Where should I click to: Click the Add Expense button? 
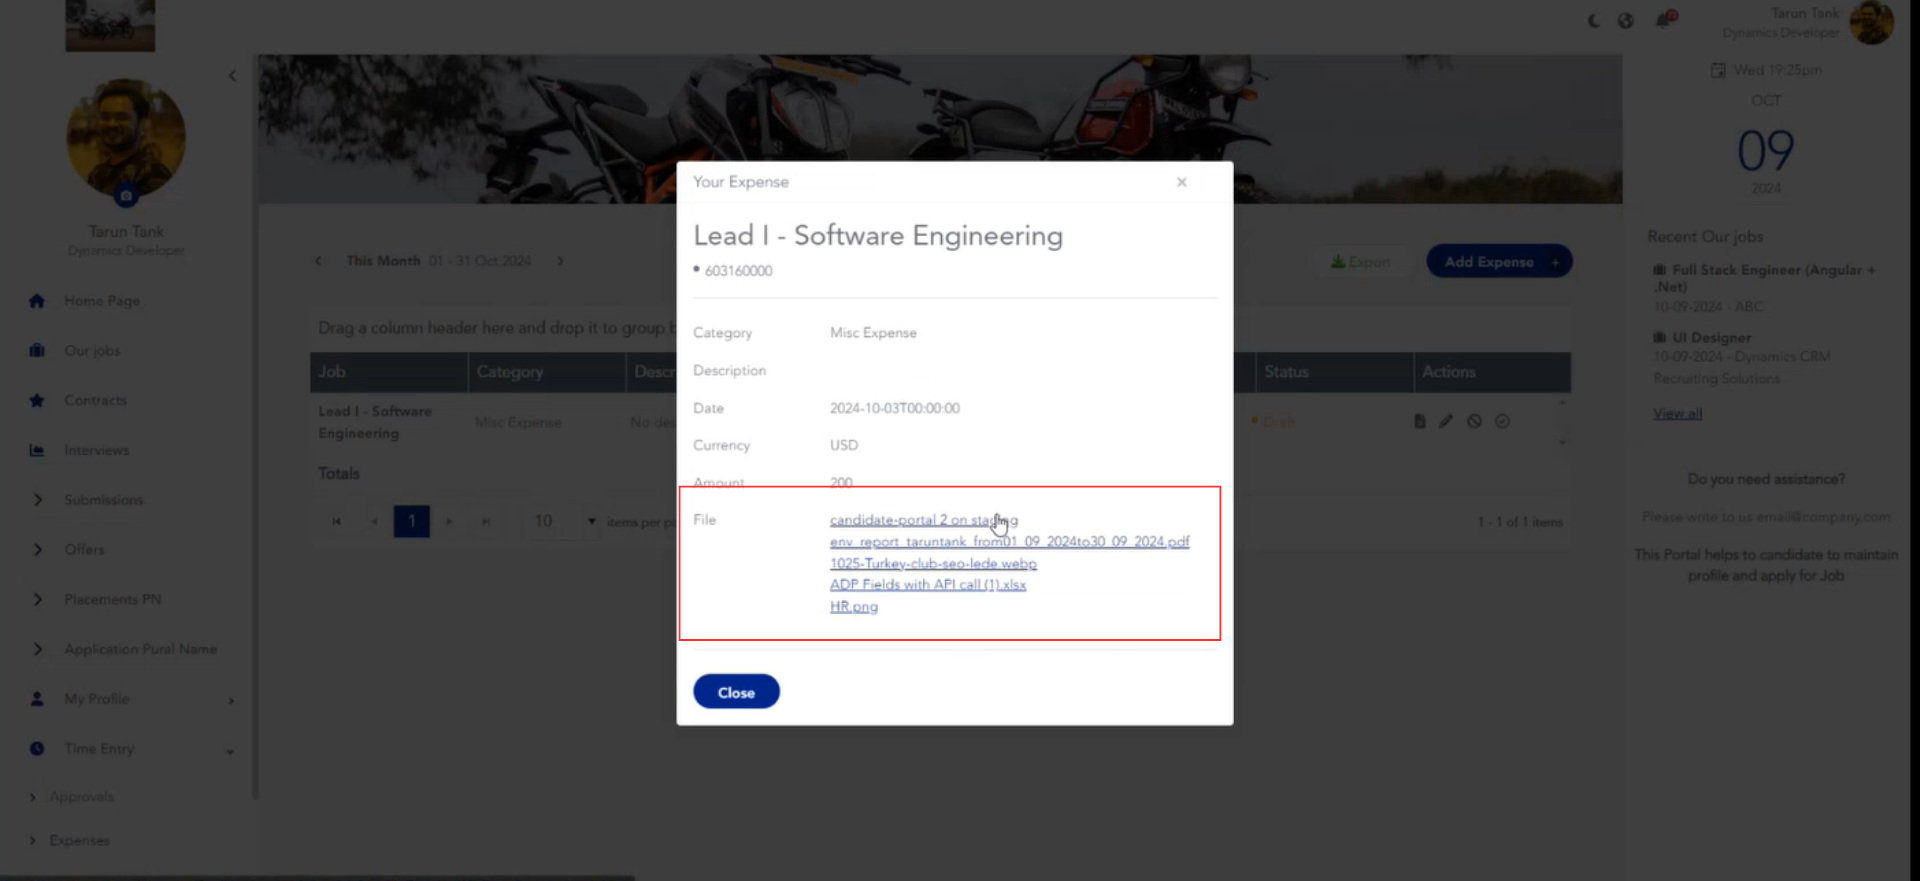click(1499, 262)
